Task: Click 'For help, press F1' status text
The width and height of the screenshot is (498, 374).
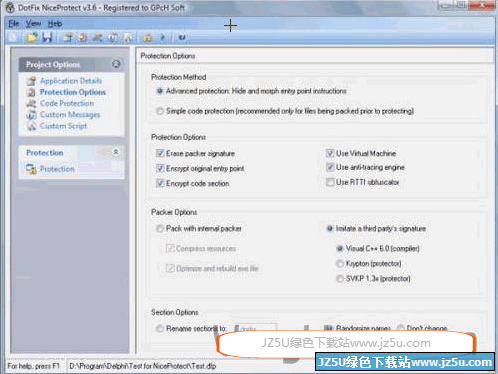Action: (x=33, y=366)
